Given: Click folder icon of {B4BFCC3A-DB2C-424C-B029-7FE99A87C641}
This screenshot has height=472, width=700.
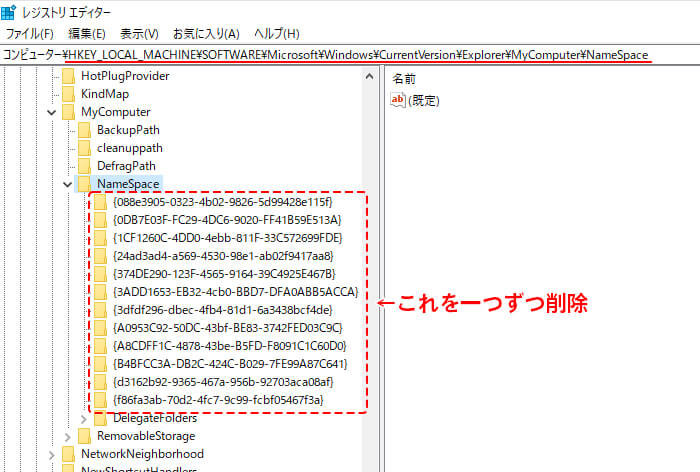Looking at the screenshot, I should click(x=100, y=364).
